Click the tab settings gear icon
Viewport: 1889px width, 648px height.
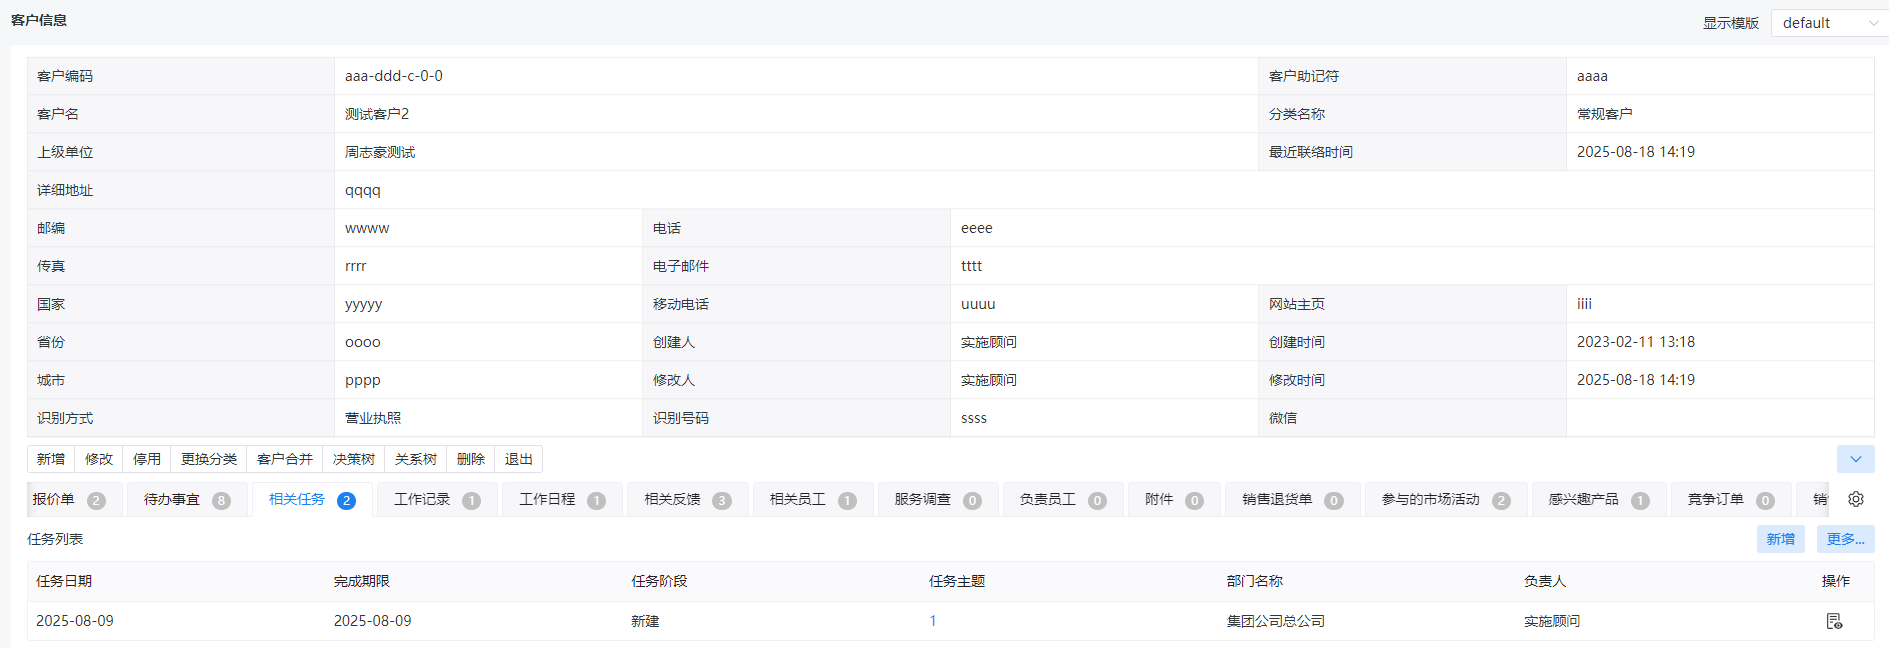[1856, 499]
